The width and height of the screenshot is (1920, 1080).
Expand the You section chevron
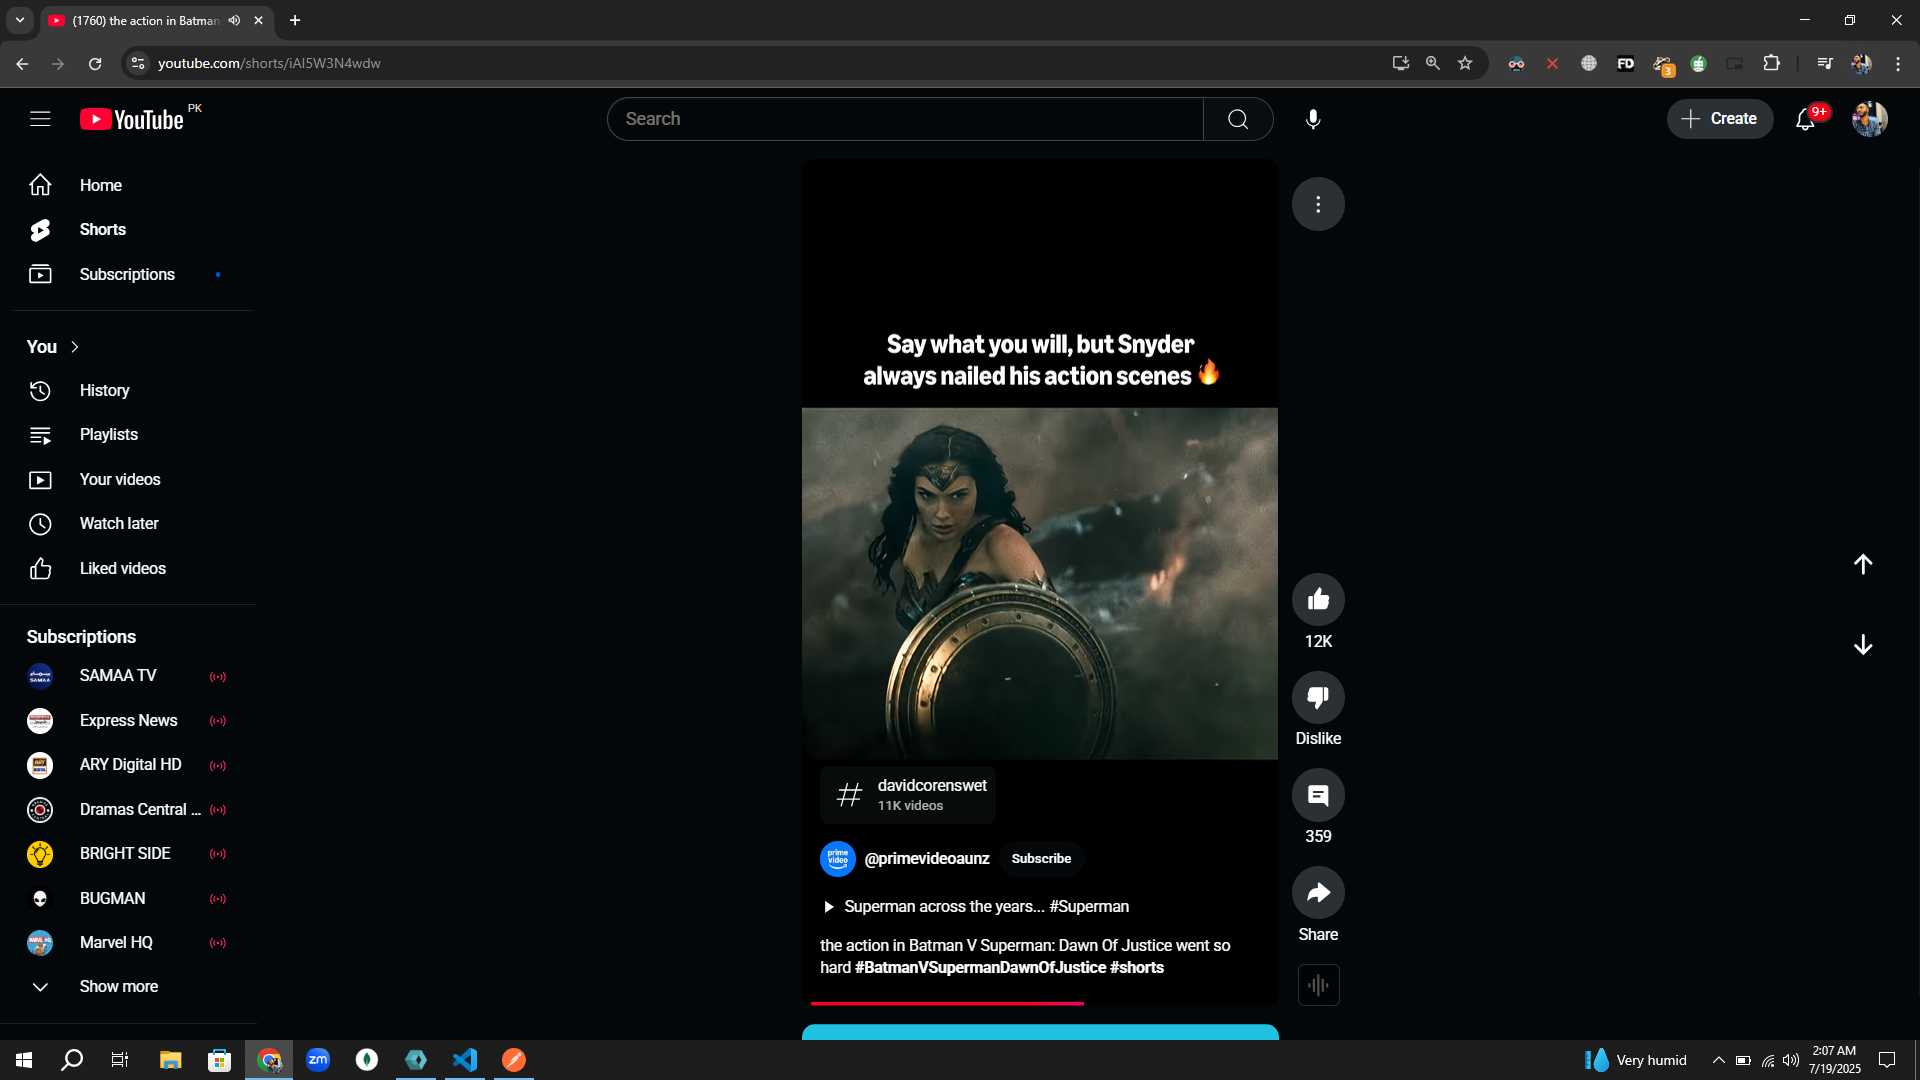tap(75, 347)
